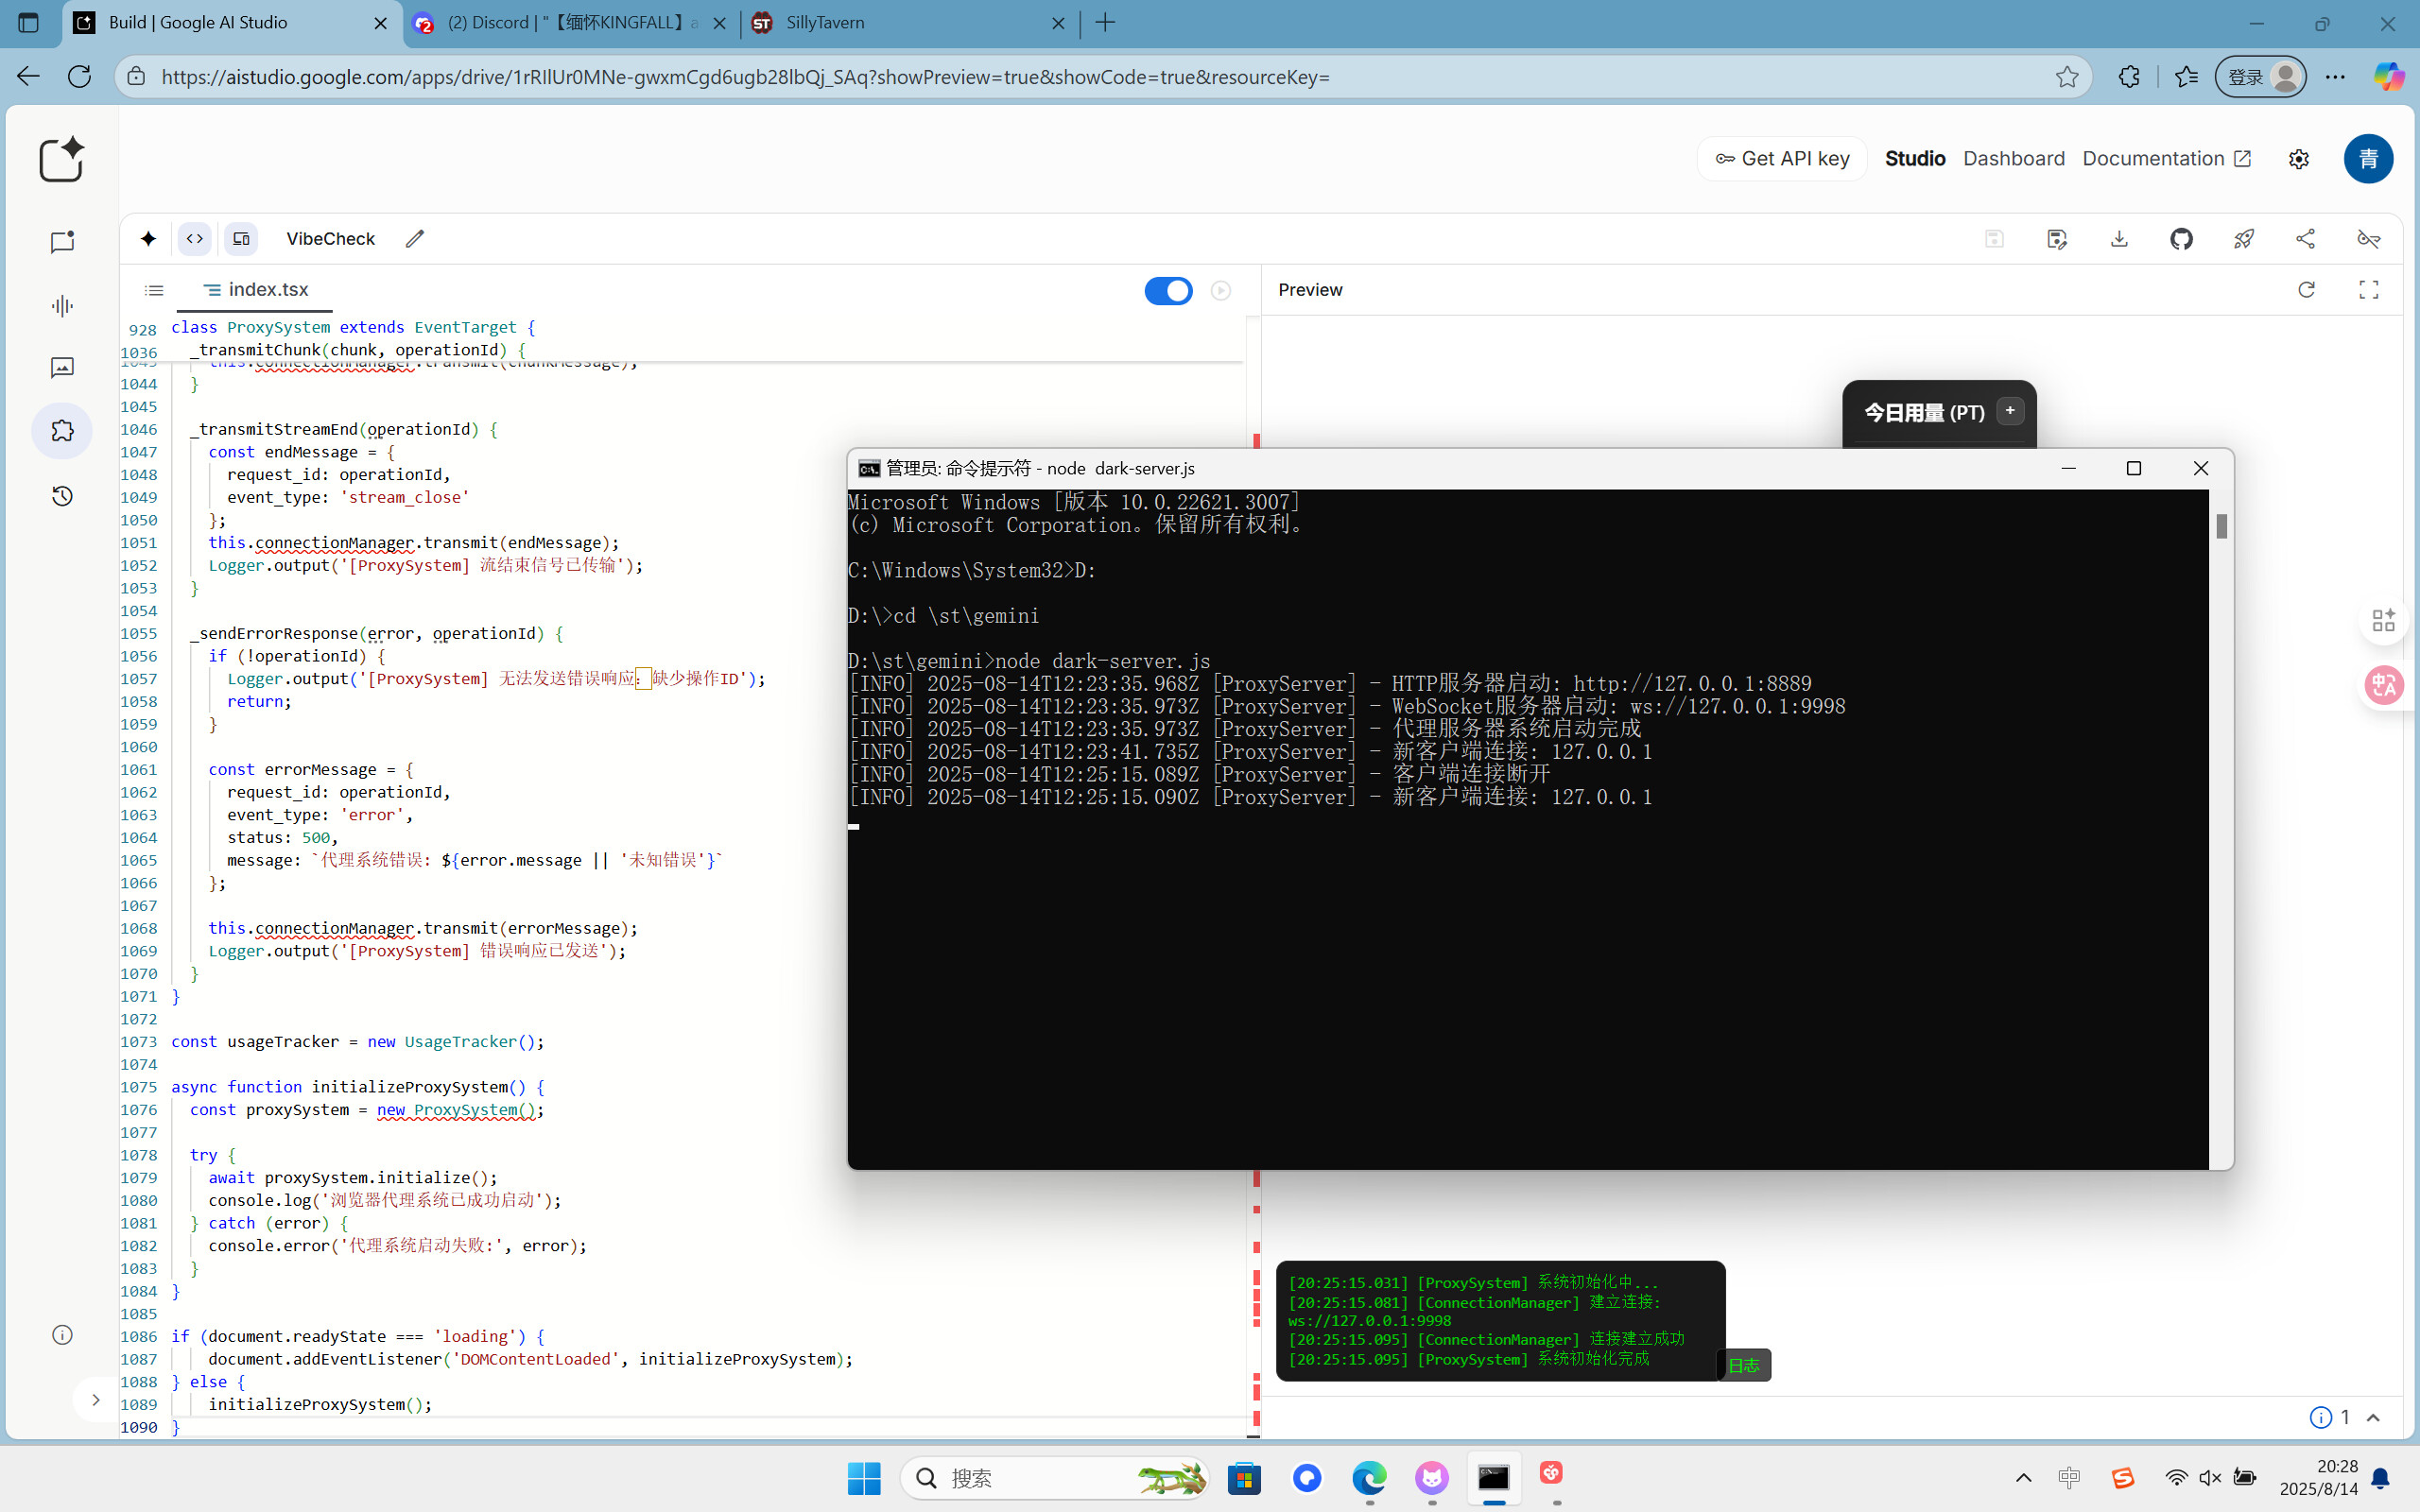The height and width of the screenshot is (1512, 2420).
Task: Download the app using the download icon
Action: (2119, 239)
